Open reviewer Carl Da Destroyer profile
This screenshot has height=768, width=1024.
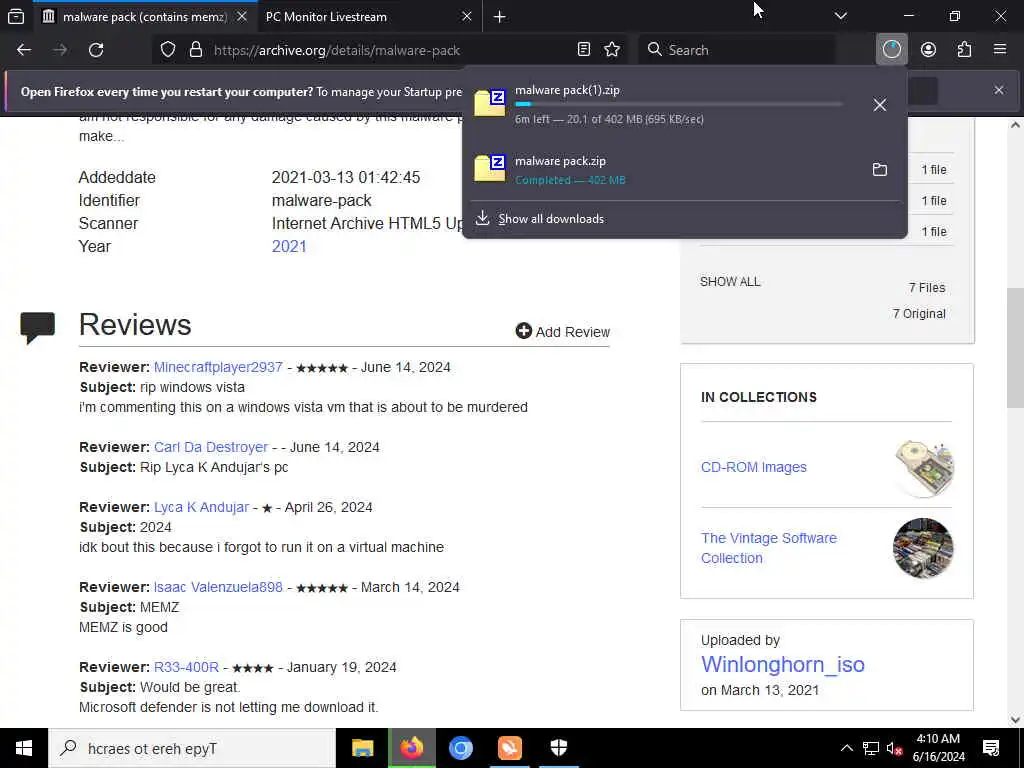point(211,447)
